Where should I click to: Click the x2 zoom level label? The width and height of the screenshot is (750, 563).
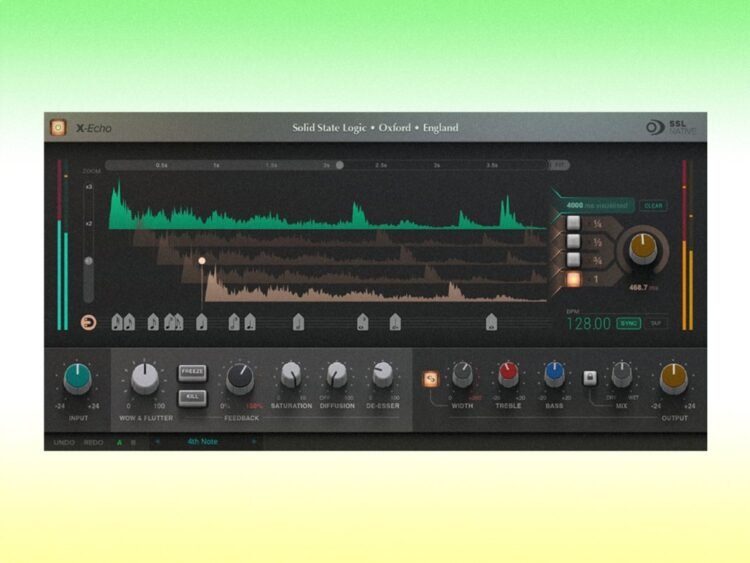(88, 224)
